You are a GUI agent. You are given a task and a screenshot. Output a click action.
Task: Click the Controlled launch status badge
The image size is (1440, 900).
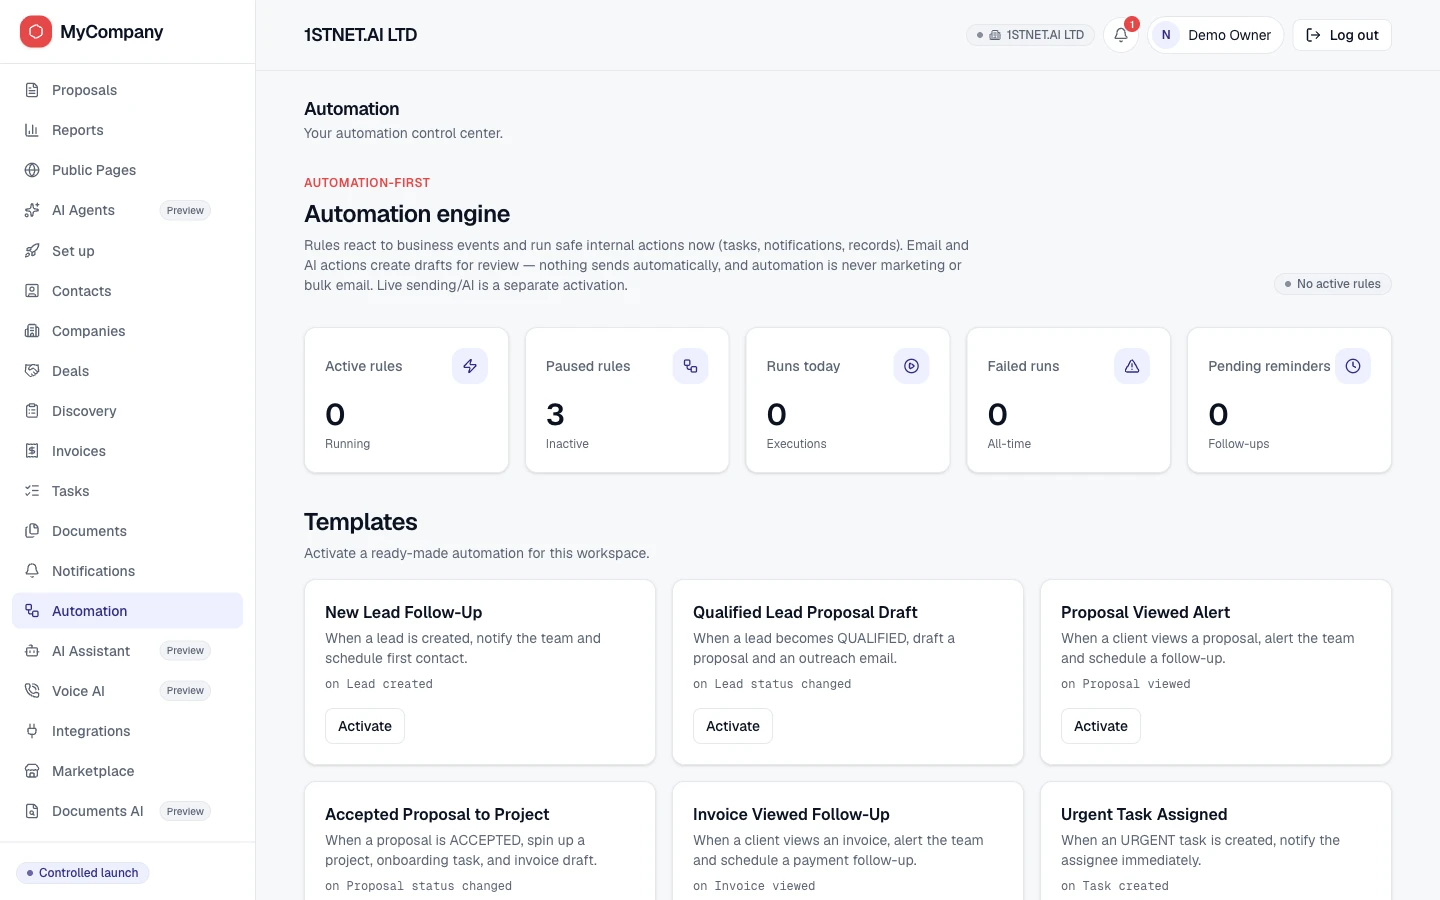83,873
